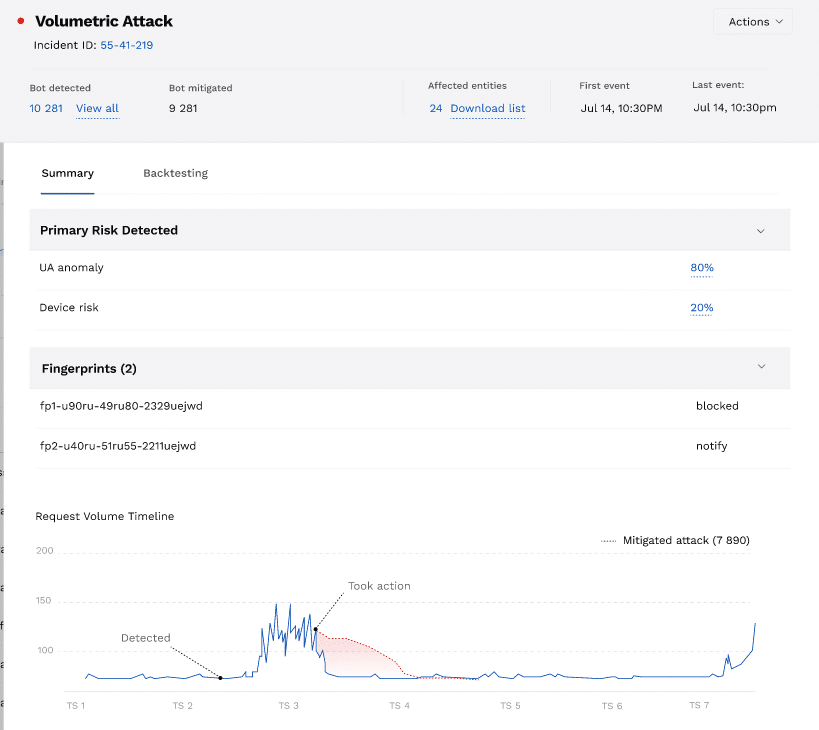
Task: Click the TS 3 axis label
Action: [288, 706]
